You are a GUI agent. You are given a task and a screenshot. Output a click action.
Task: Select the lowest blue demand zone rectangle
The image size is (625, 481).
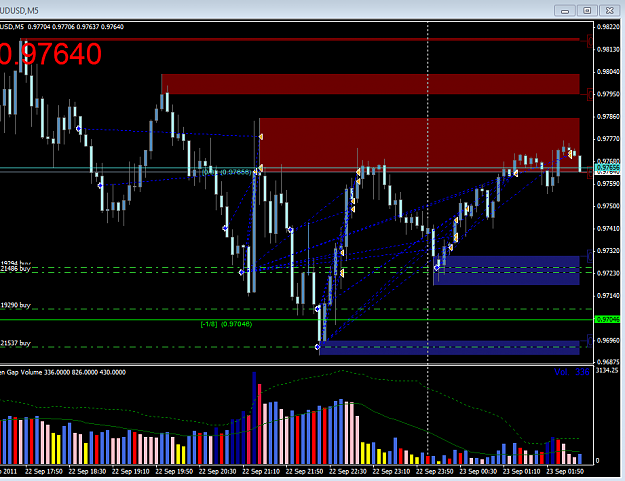click(450, 347)
